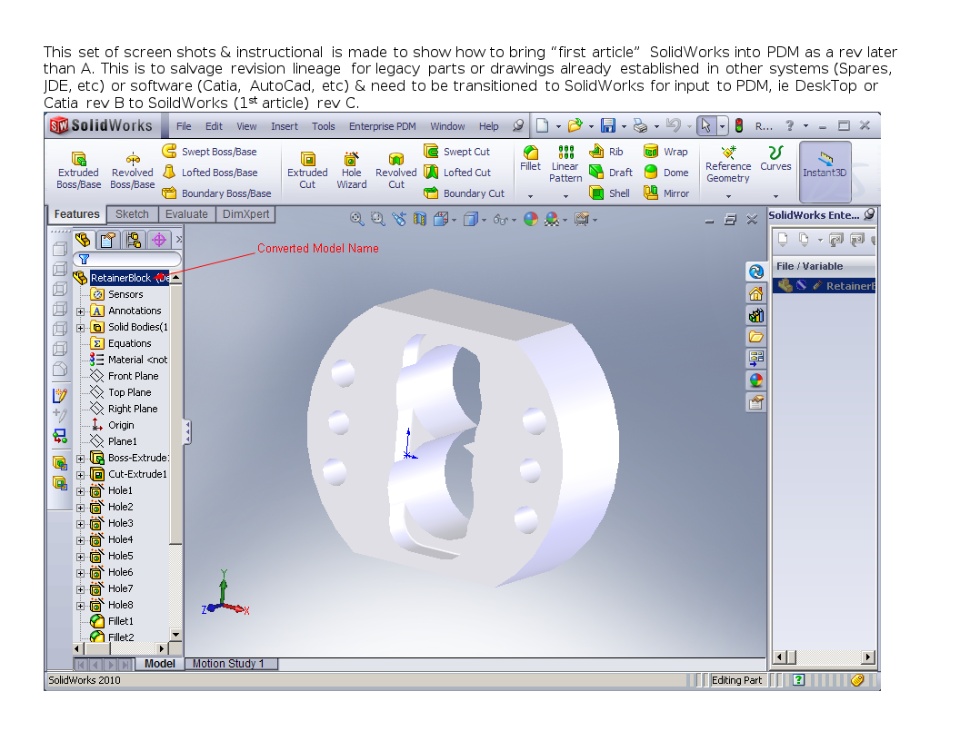
Task: Open Appearances task pane tab
Action: (756, 380)
